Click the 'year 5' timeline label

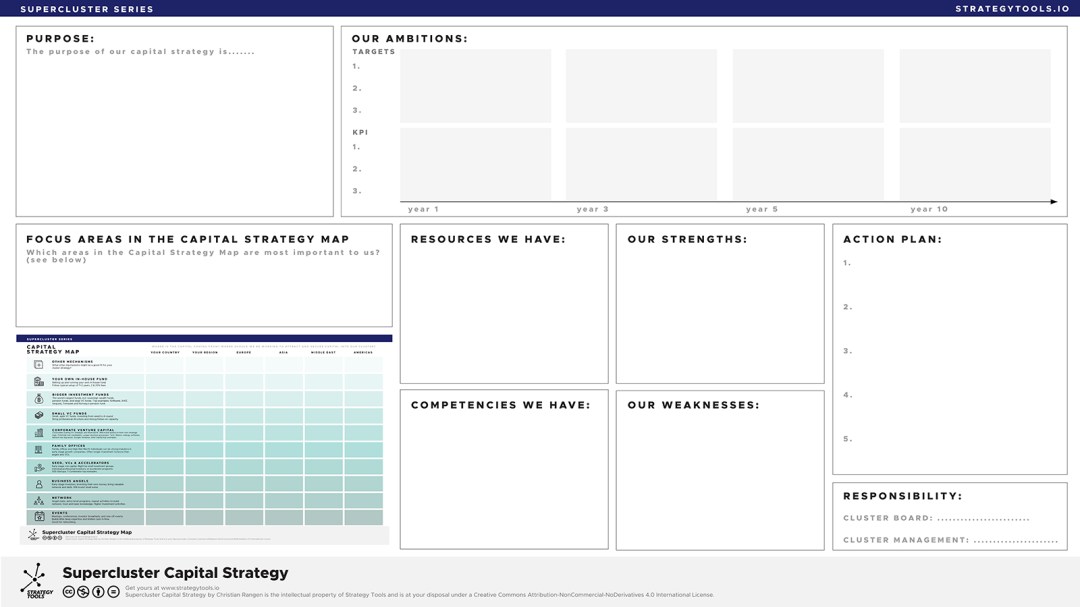(x=762, y=209)
